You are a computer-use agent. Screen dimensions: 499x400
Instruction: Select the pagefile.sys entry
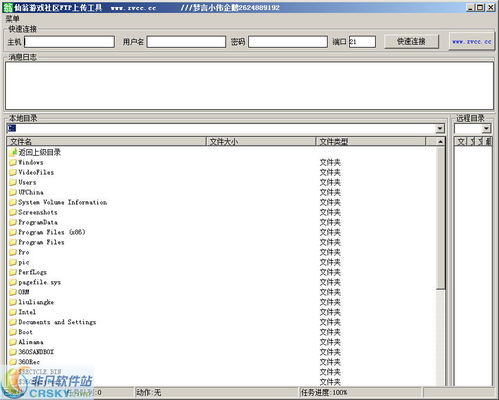(x=39, y=282)
